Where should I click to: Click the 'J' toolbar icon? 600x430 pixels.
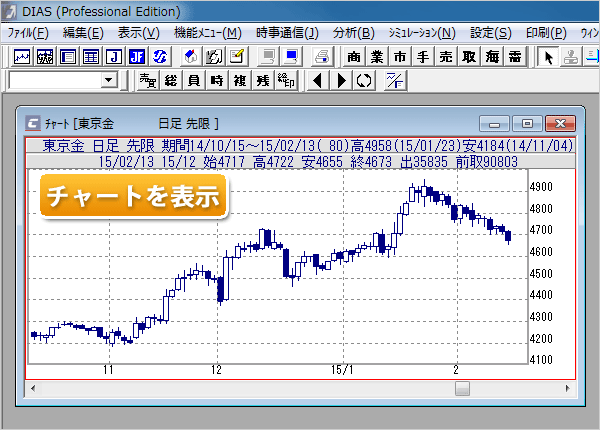click(x=113, y=56)
